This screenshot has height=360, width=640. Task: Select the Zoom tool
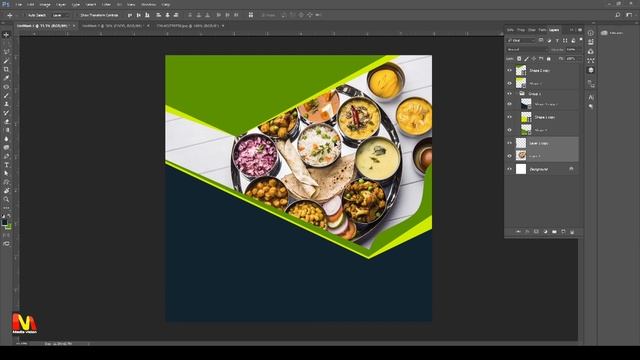(6, 199)
